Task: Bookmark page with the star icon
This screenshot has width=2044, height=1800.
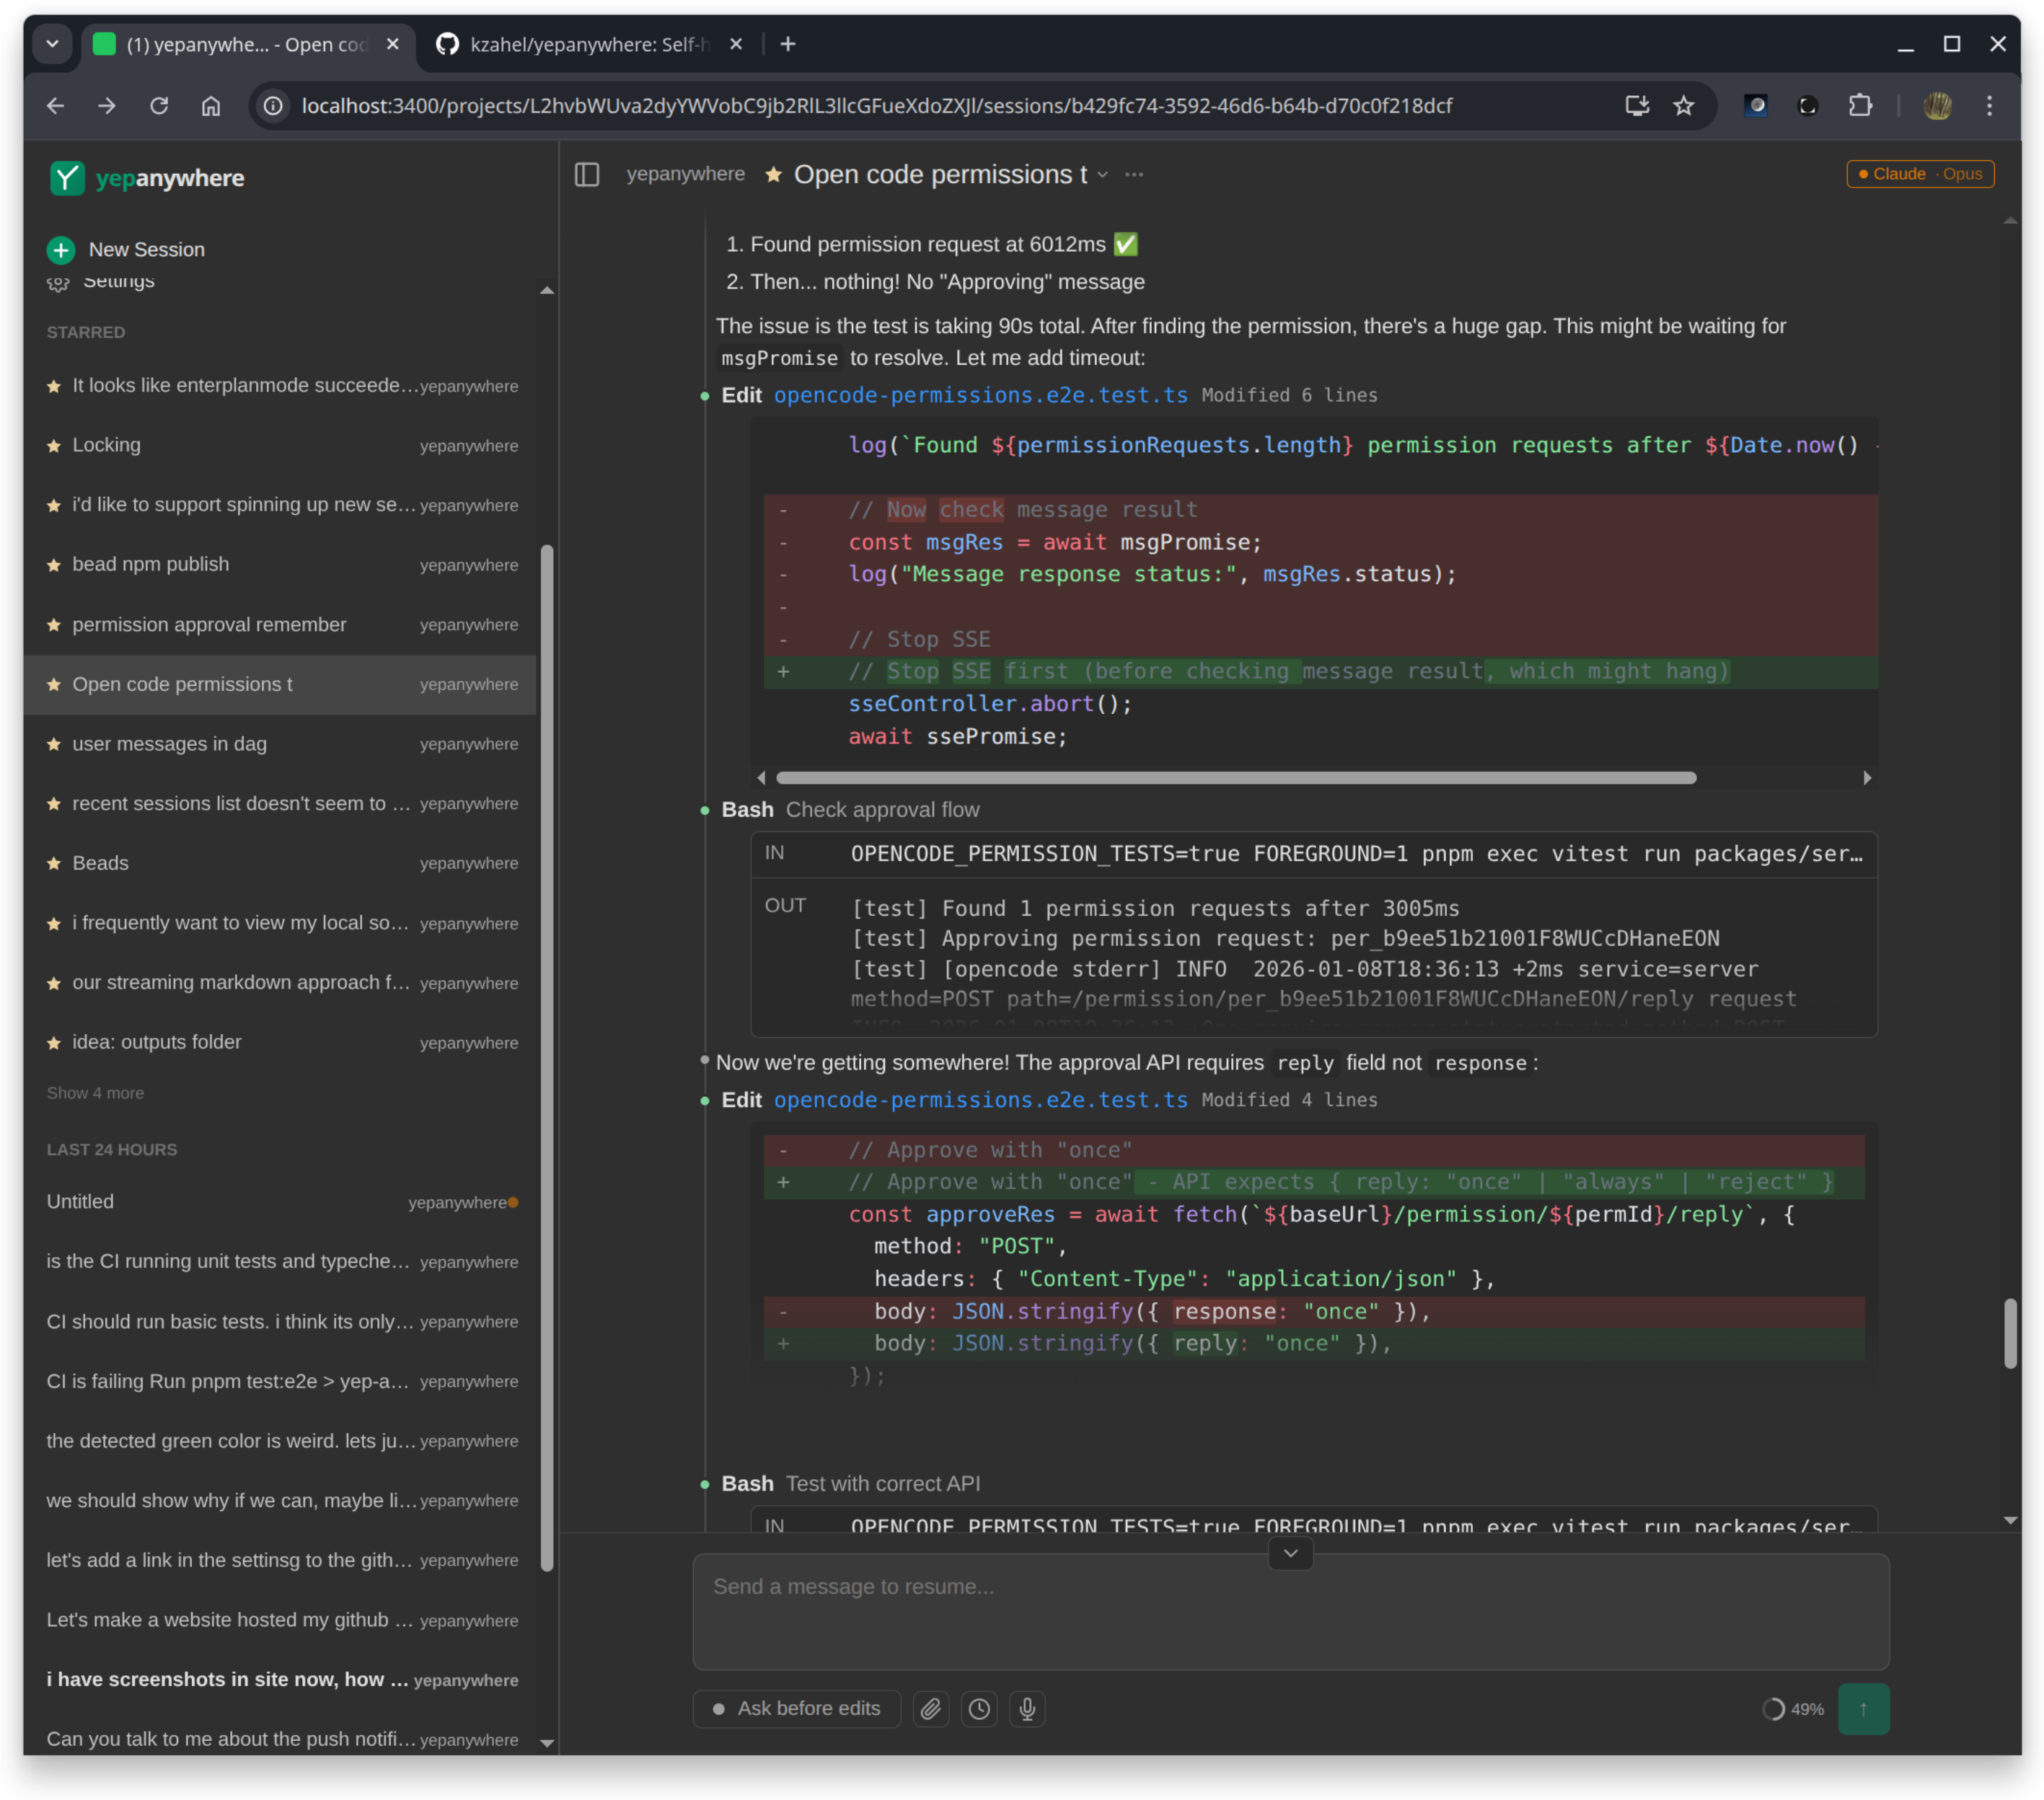Action: pos(1684,106)
